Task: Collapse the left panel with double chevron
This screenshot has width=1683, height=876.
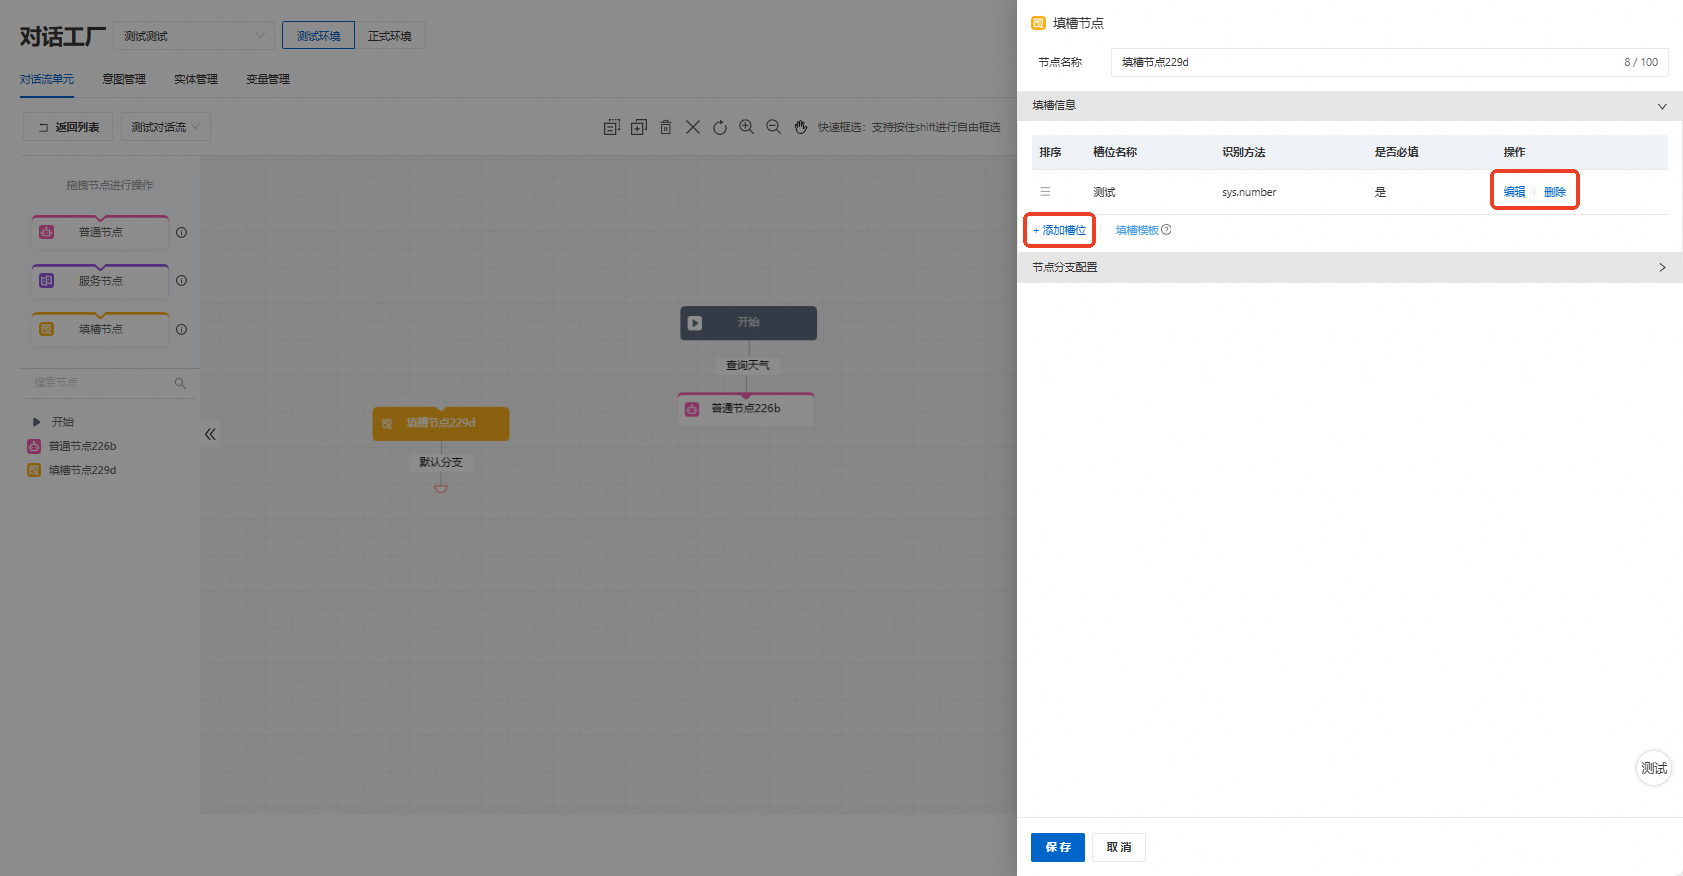Action: 210,434
